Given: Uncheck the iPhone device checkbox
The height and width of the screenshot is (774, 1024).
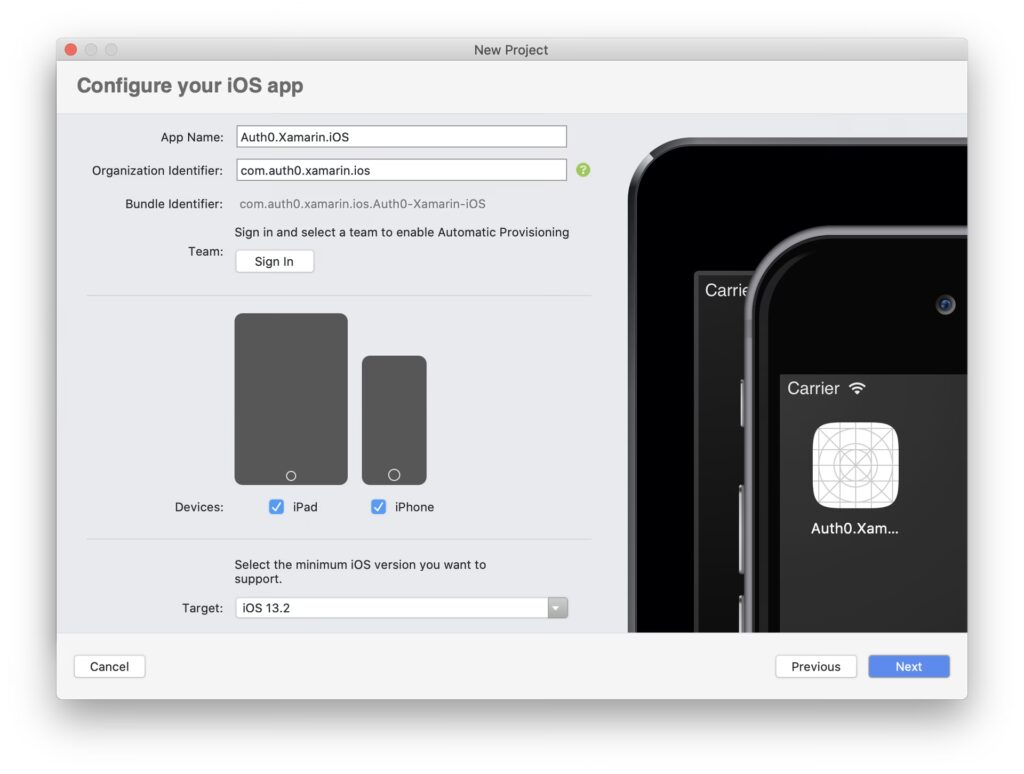Looking at the screenshot, I should tap(378, 507).
